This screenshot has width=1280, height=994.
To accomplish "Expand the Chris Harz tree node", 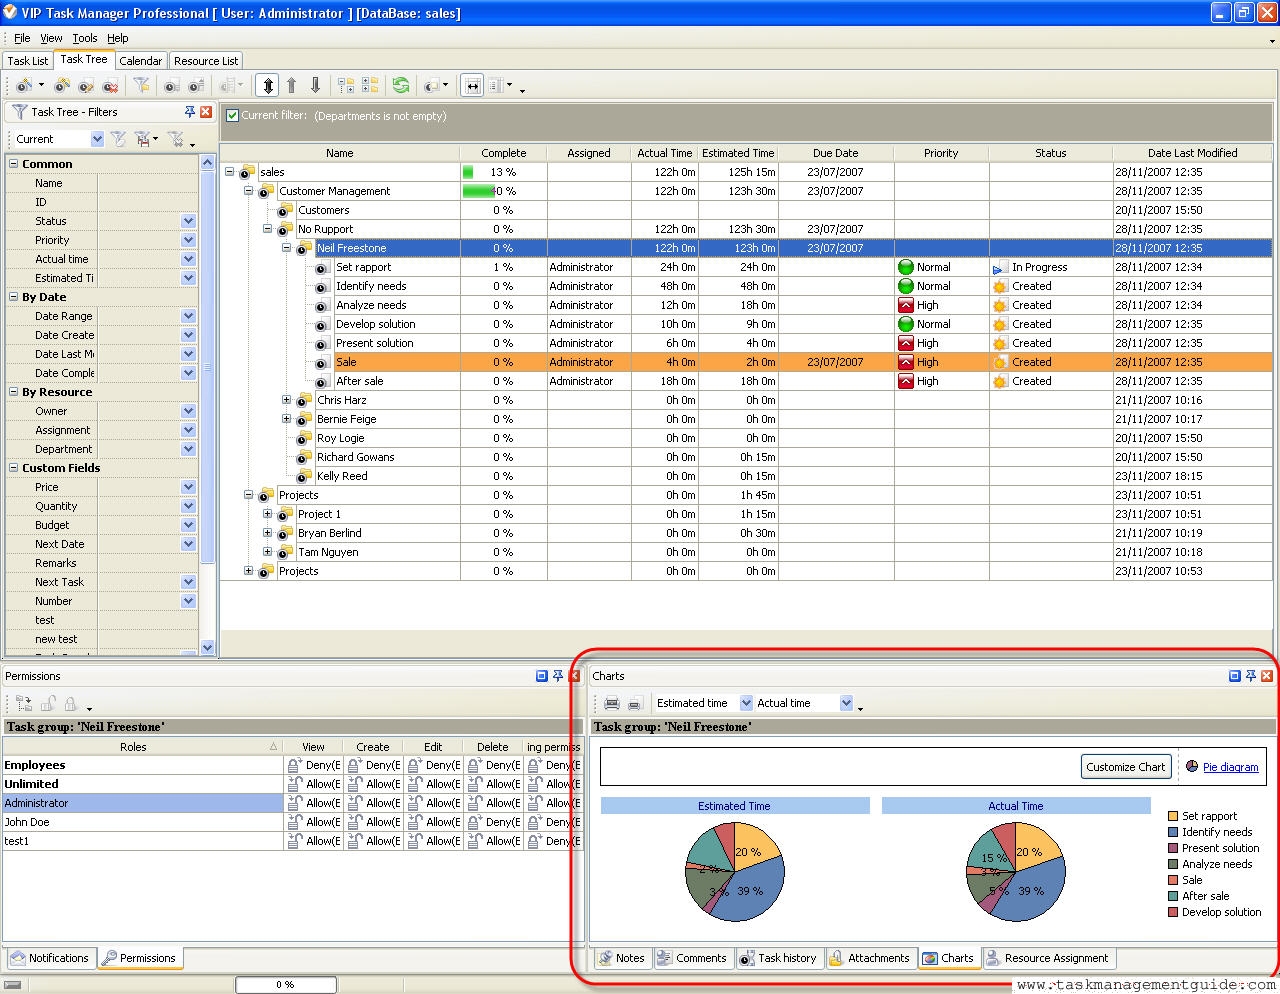I will pos(287,400).
